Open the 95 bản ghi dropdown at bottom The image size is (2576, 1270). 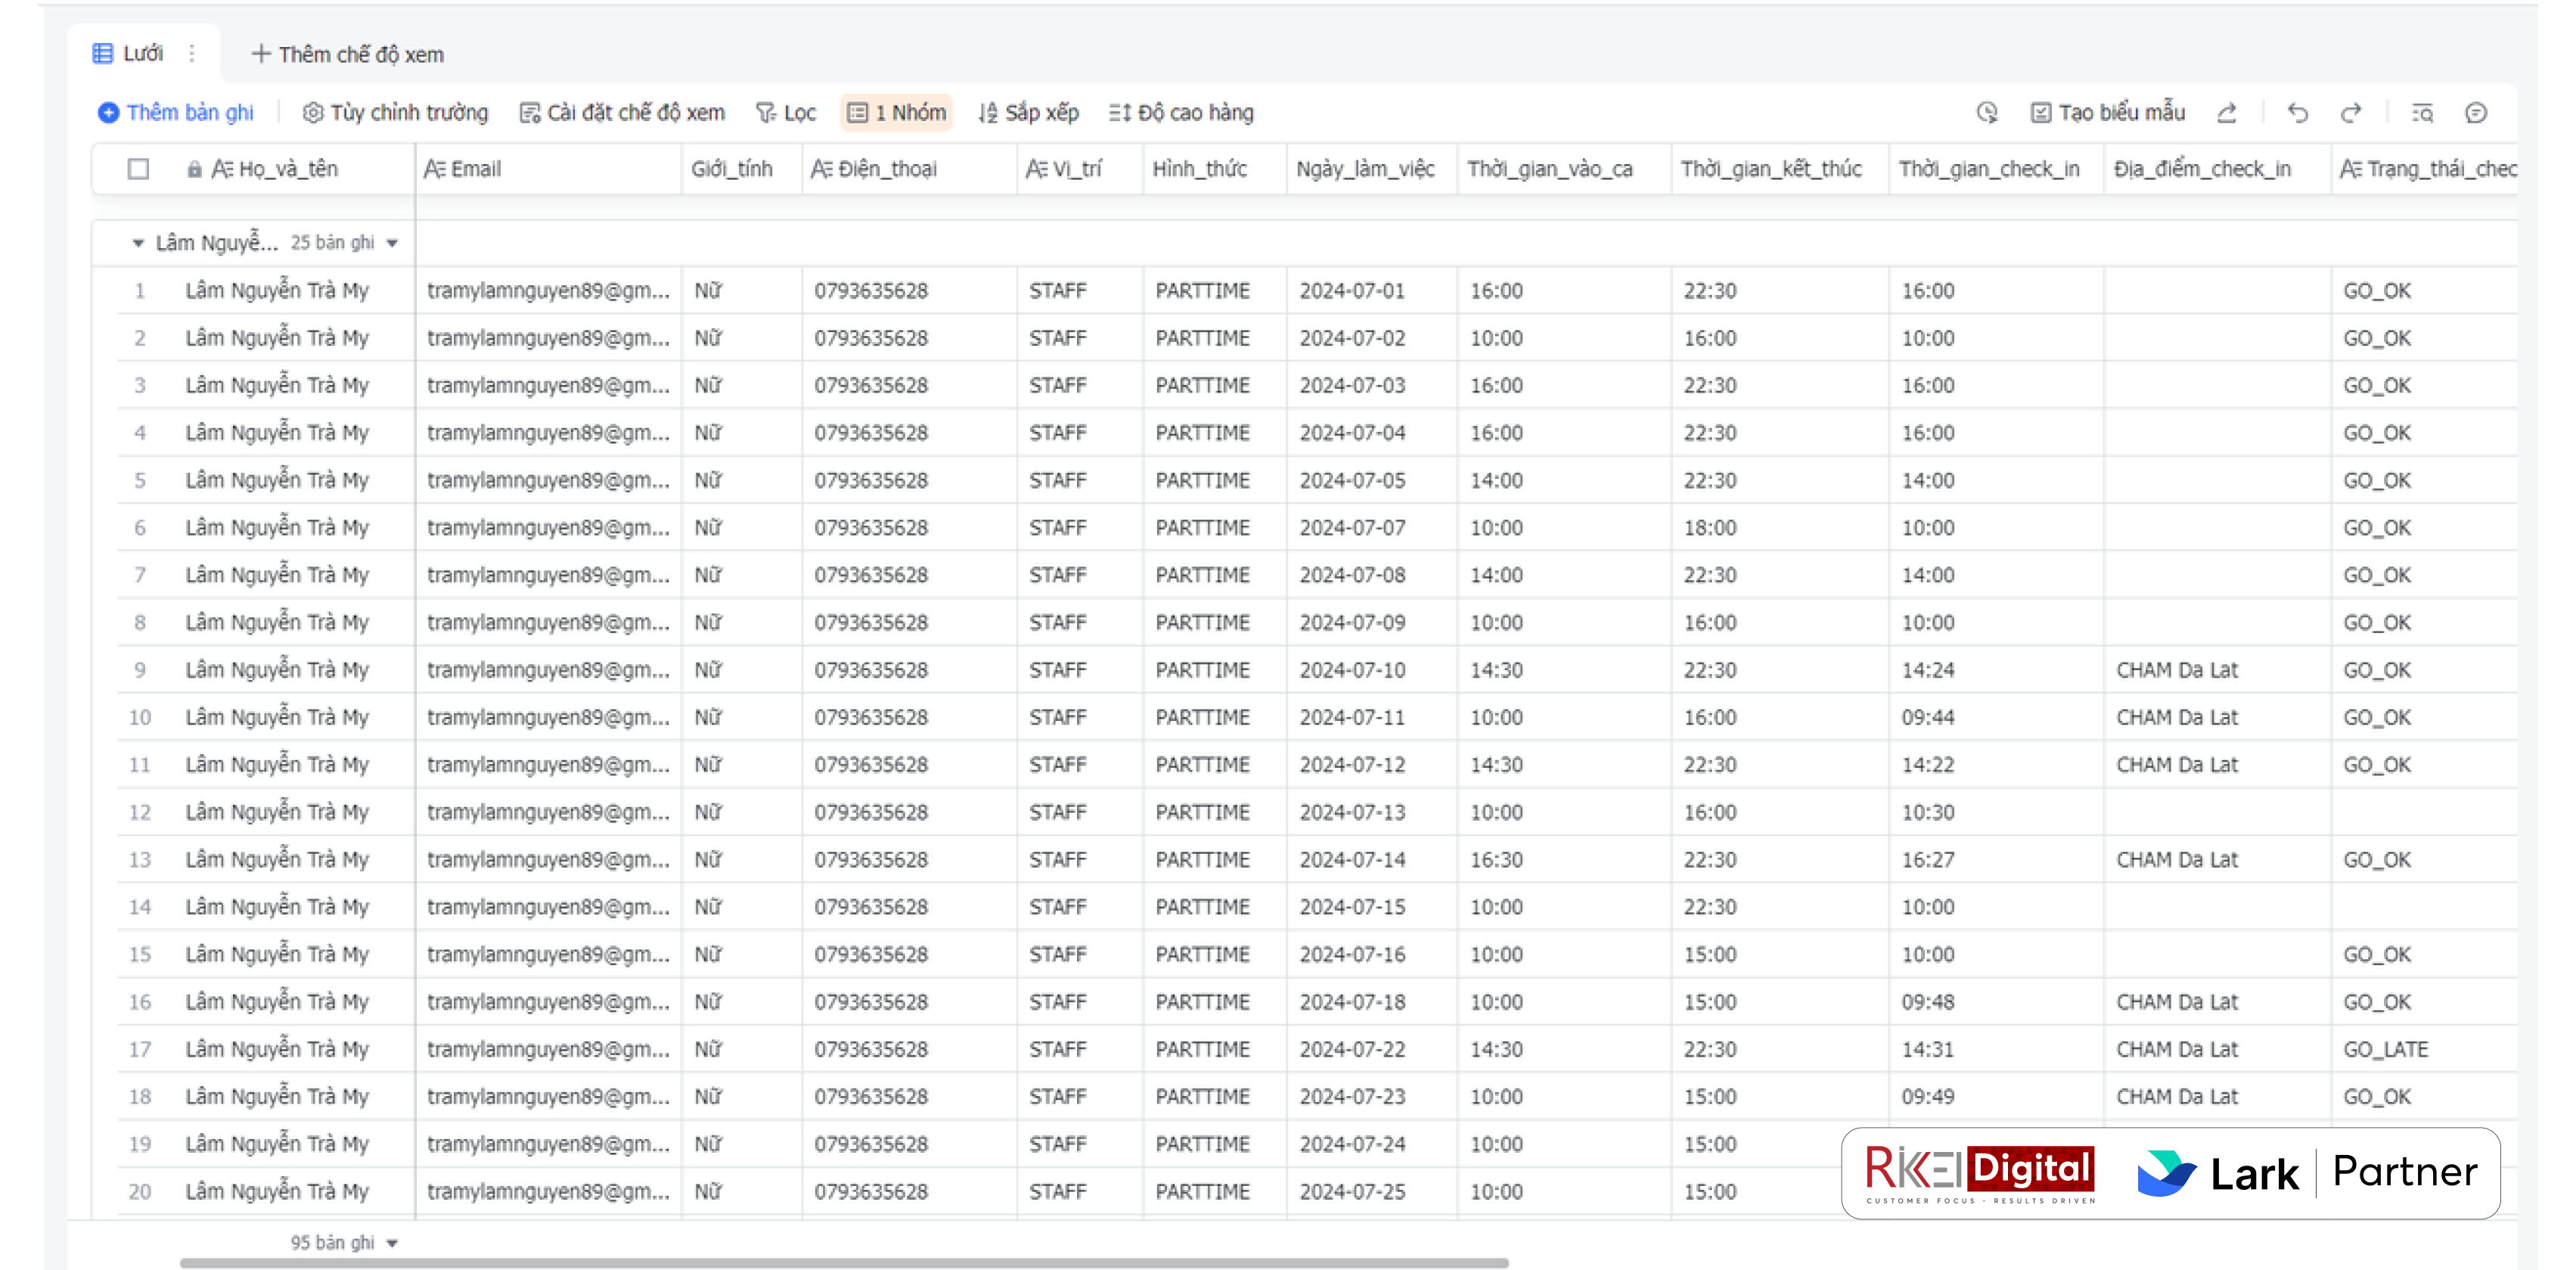(392, 1243)
